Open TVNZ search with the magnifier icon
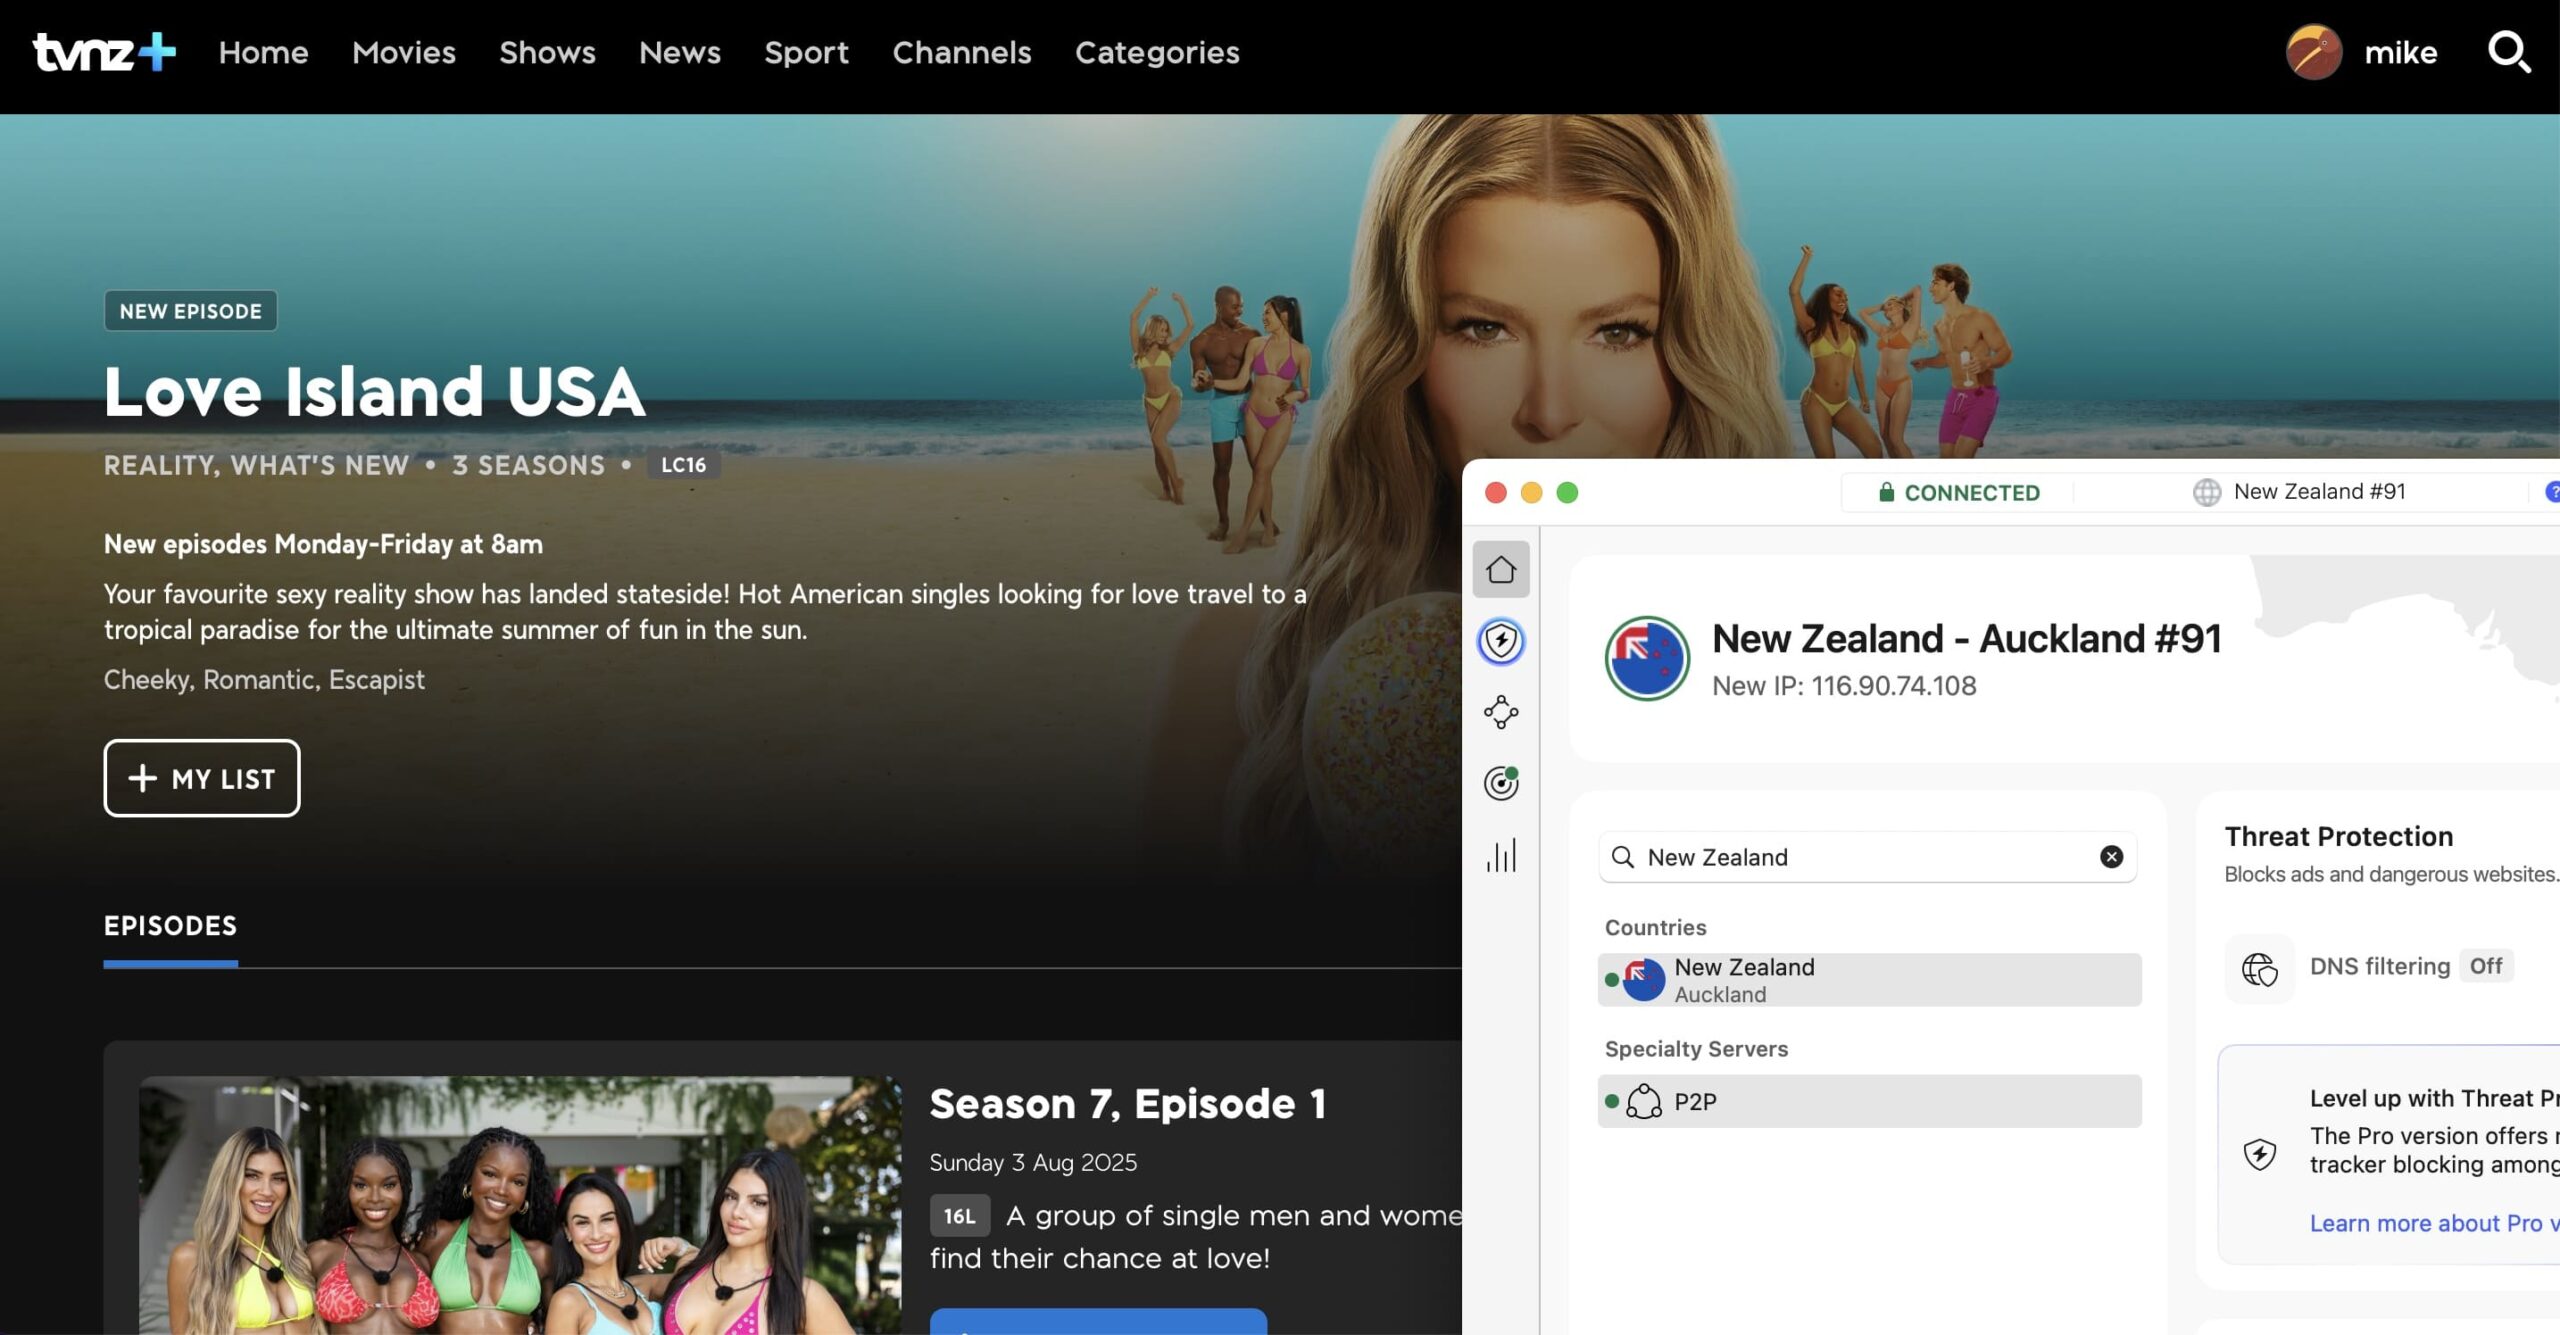The image size is (2560, 1335). (2510, 53)
